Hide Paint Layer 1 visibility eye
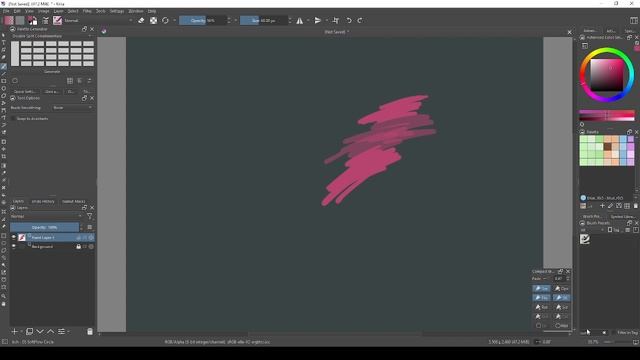 pyautogui.click(x=14, y=237)
